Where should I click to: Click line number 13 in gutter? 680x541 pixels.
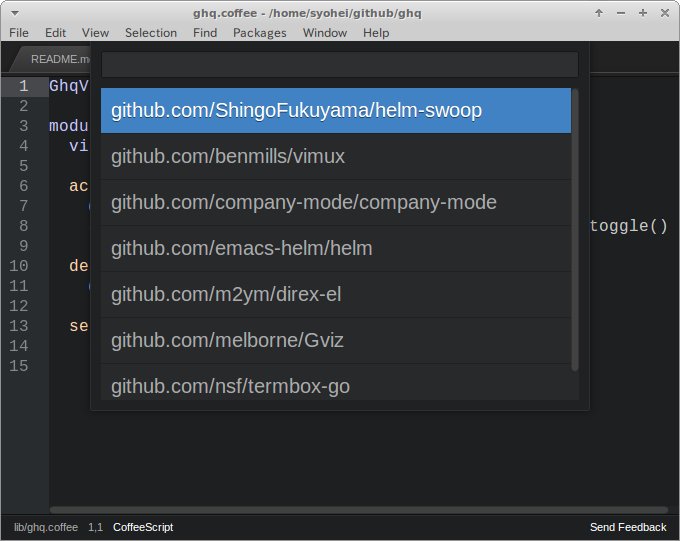[x=19, y=326]
